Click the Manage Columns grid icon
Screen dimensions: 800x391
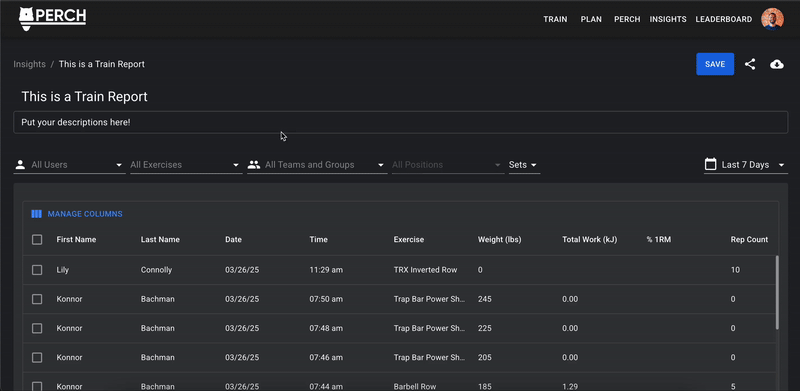36,214
